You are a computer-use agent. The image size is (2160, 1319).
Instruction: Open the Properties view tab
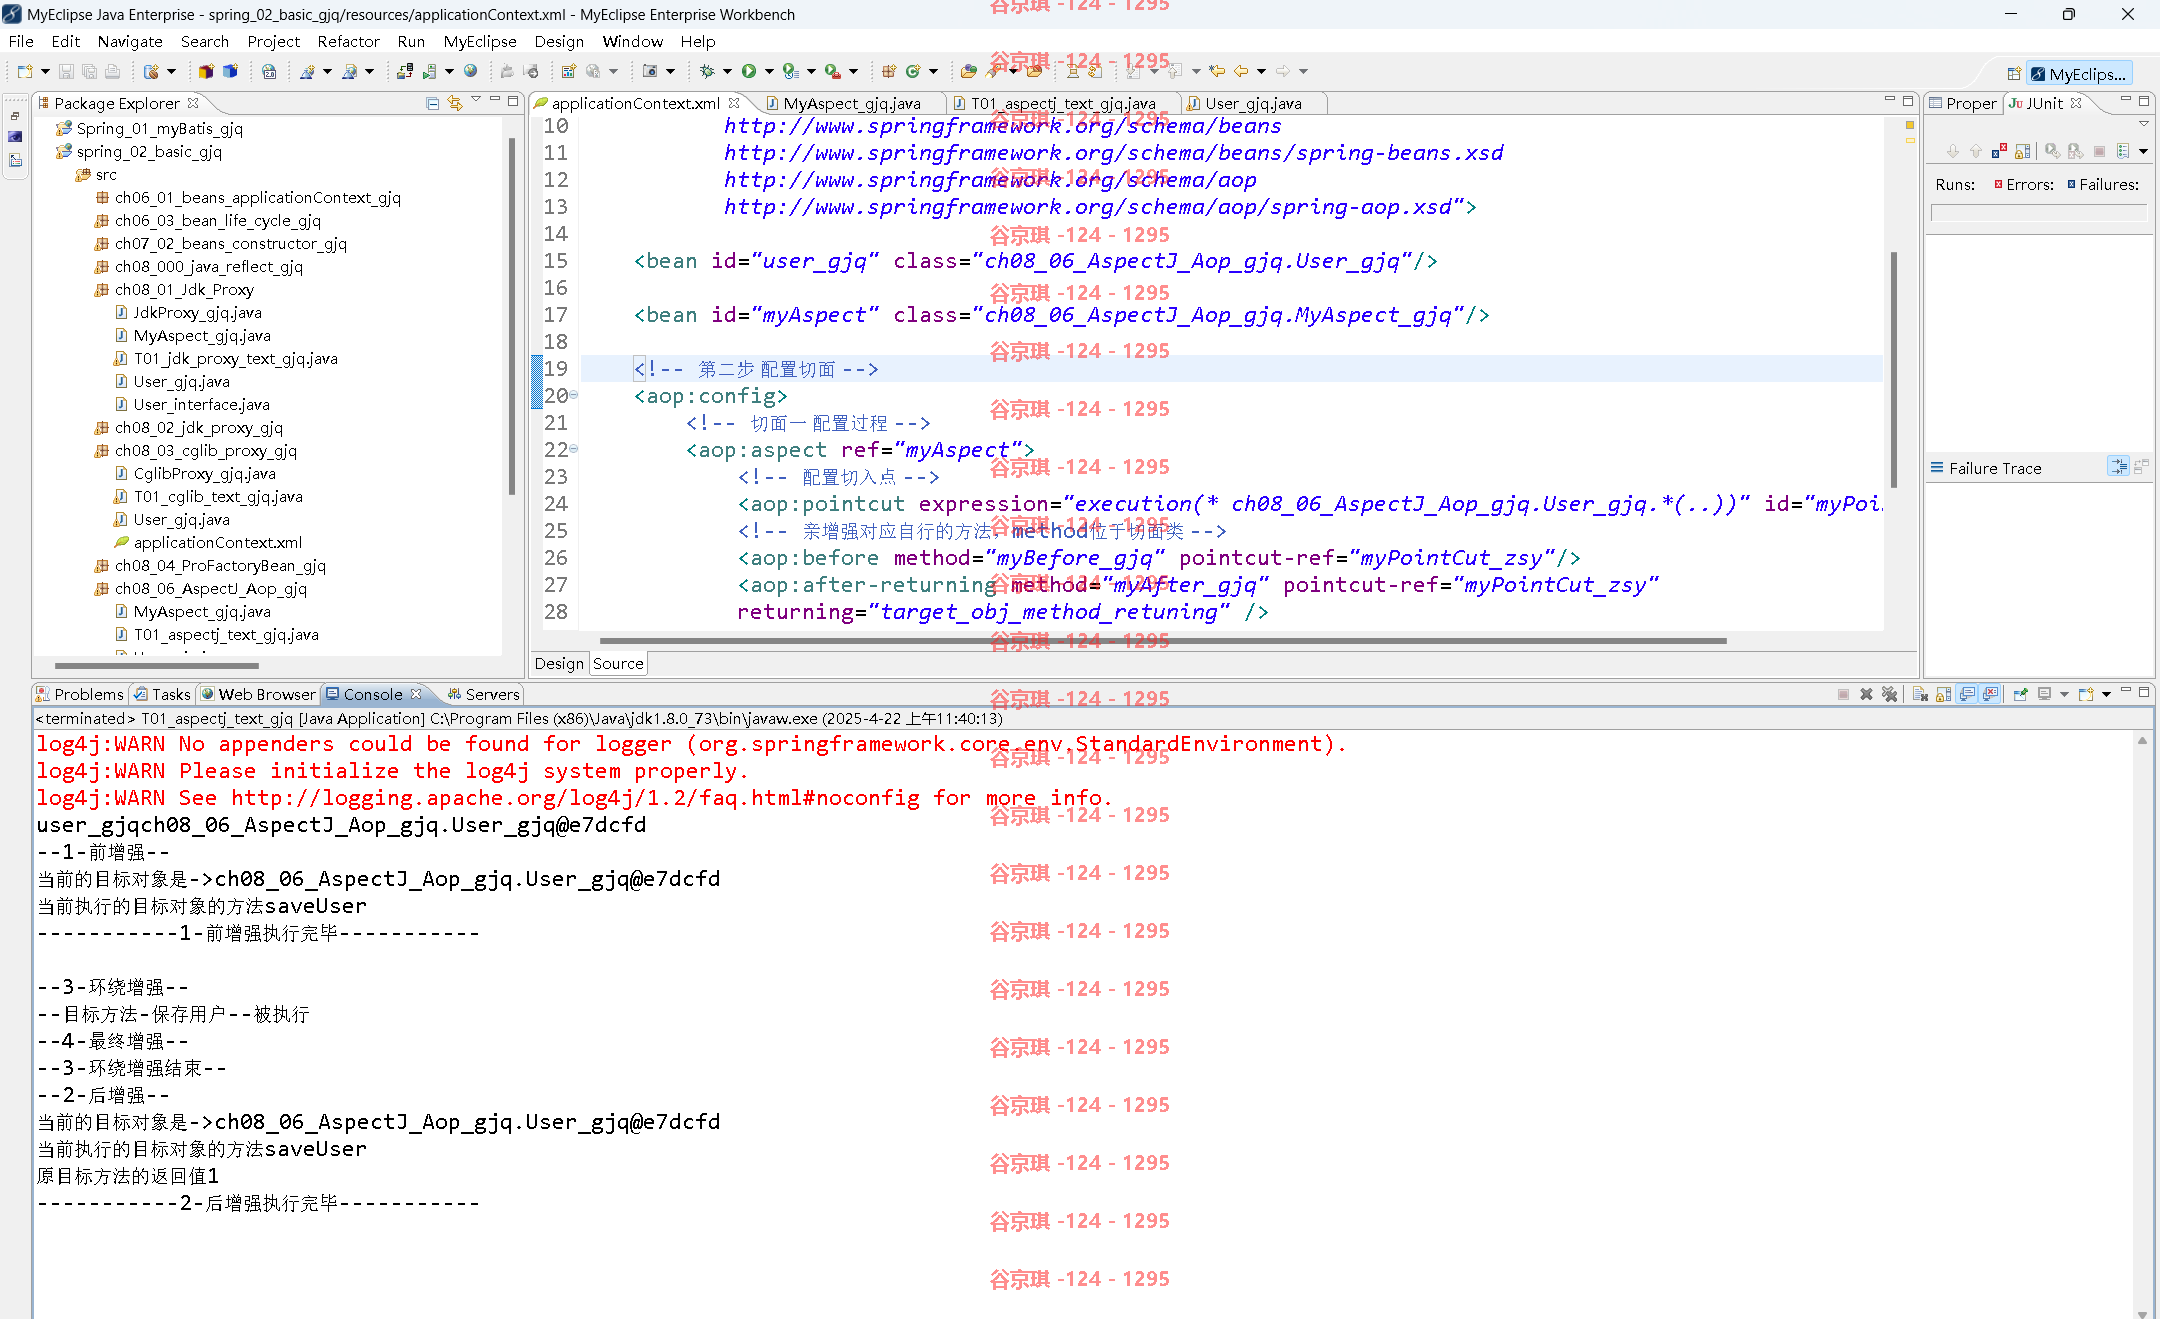click(1963, 103)
